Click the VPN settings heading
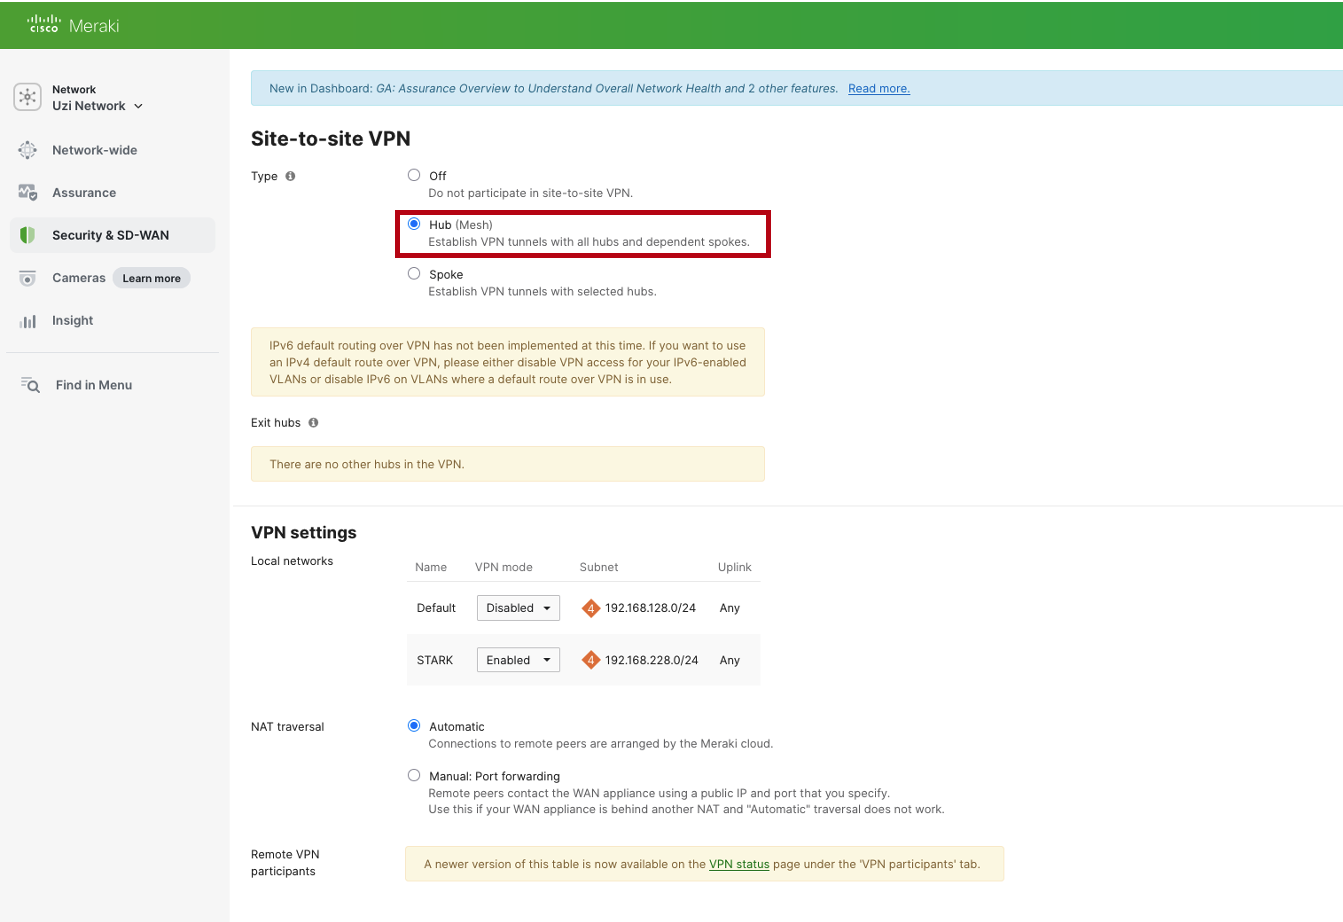 [x=304, y=533]
